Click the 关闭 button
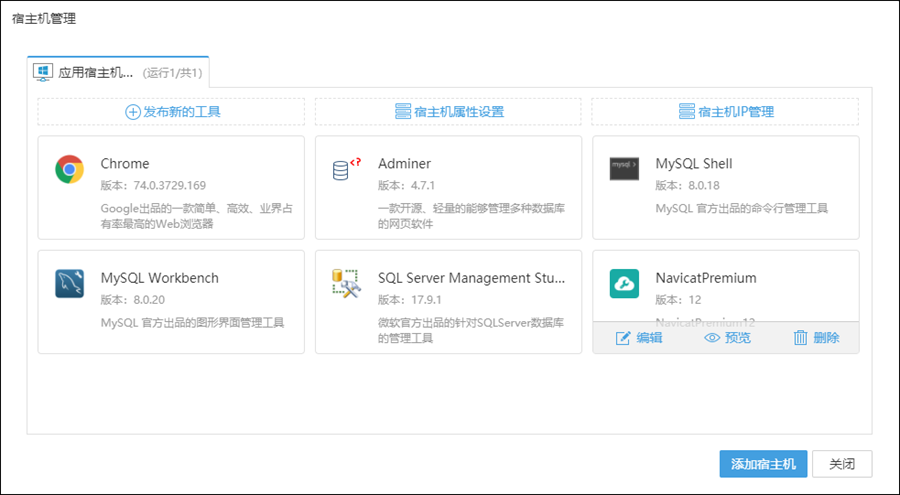 [842, 464]
